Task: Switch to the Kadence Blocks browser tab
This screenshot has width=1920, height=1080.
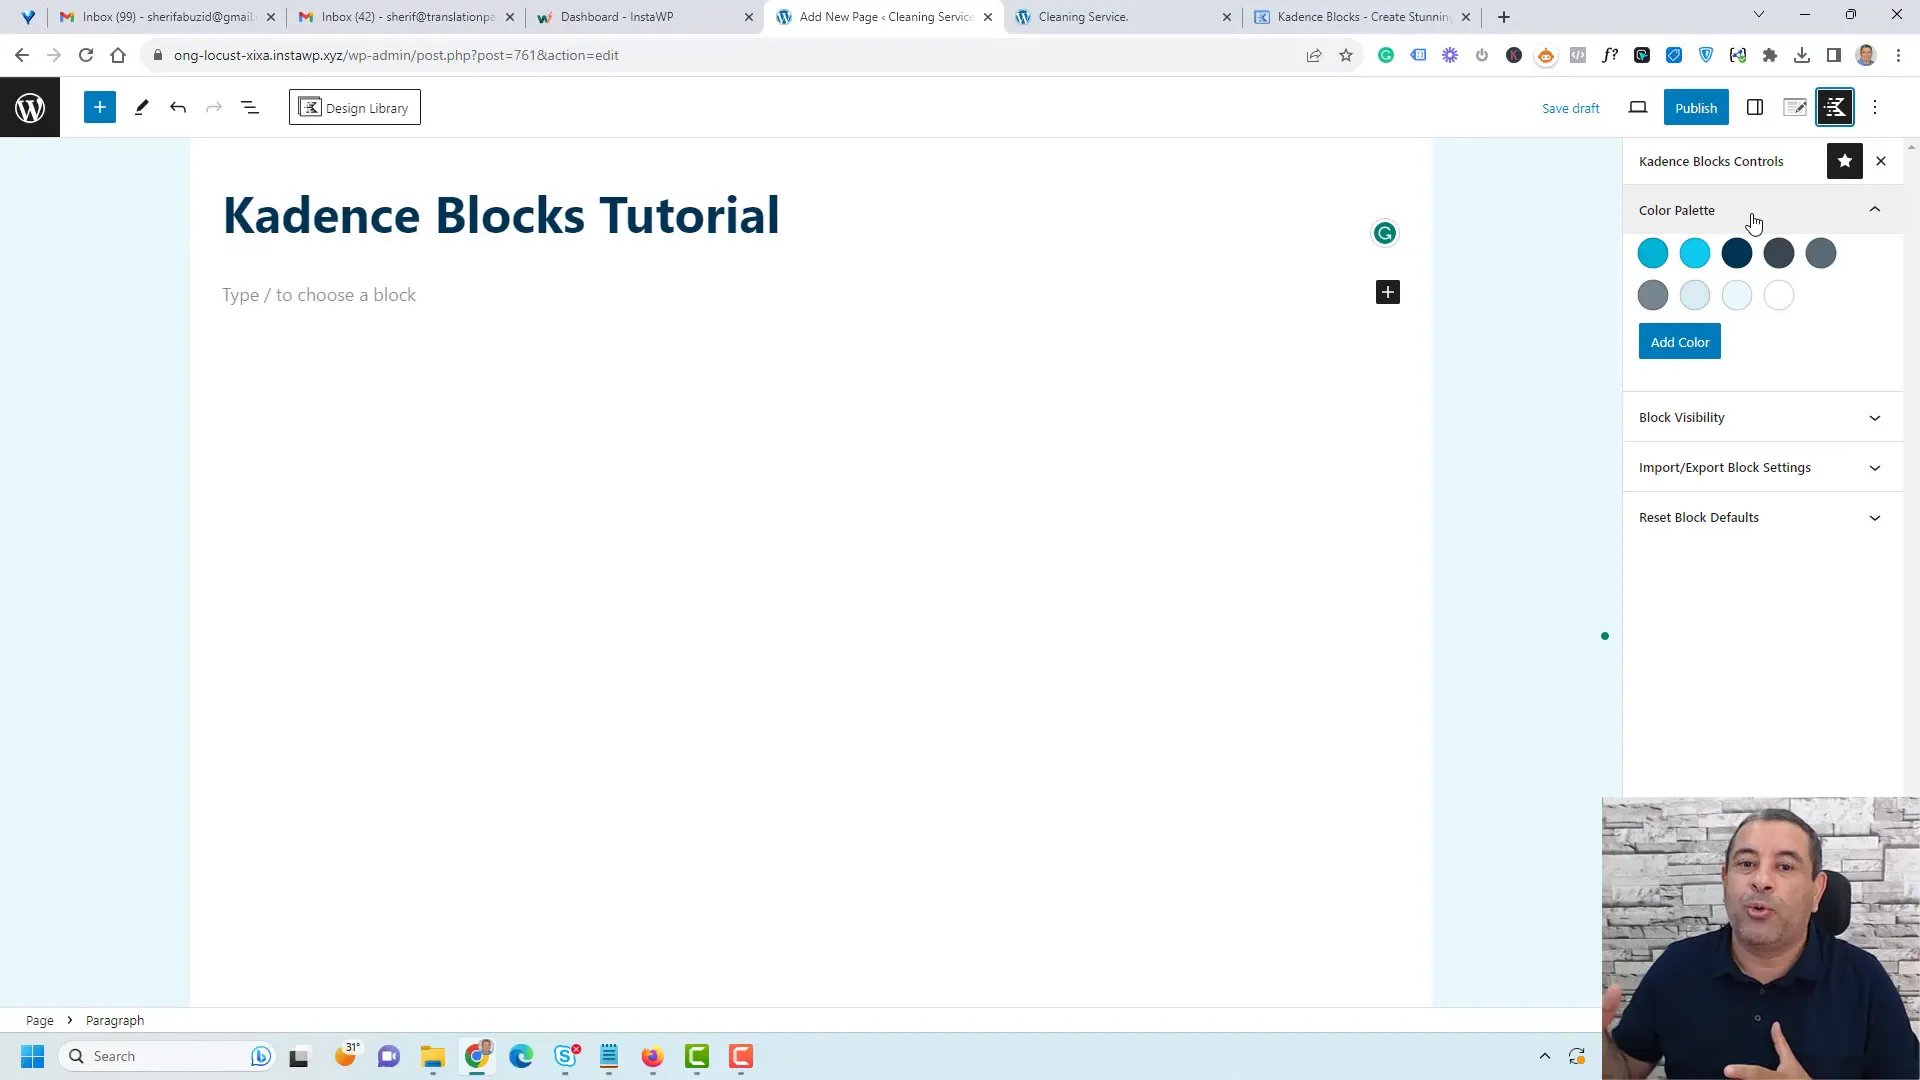Action: pyautogui.click(x=1362, y=17)
